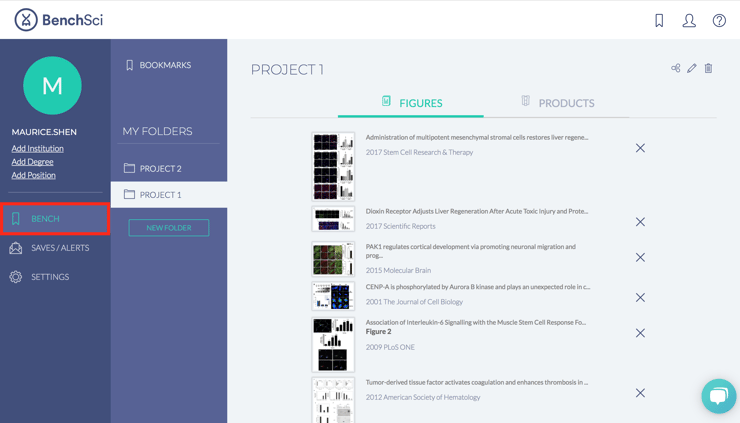
Task: Click the Figure 2 label
Action: point(378,332)
